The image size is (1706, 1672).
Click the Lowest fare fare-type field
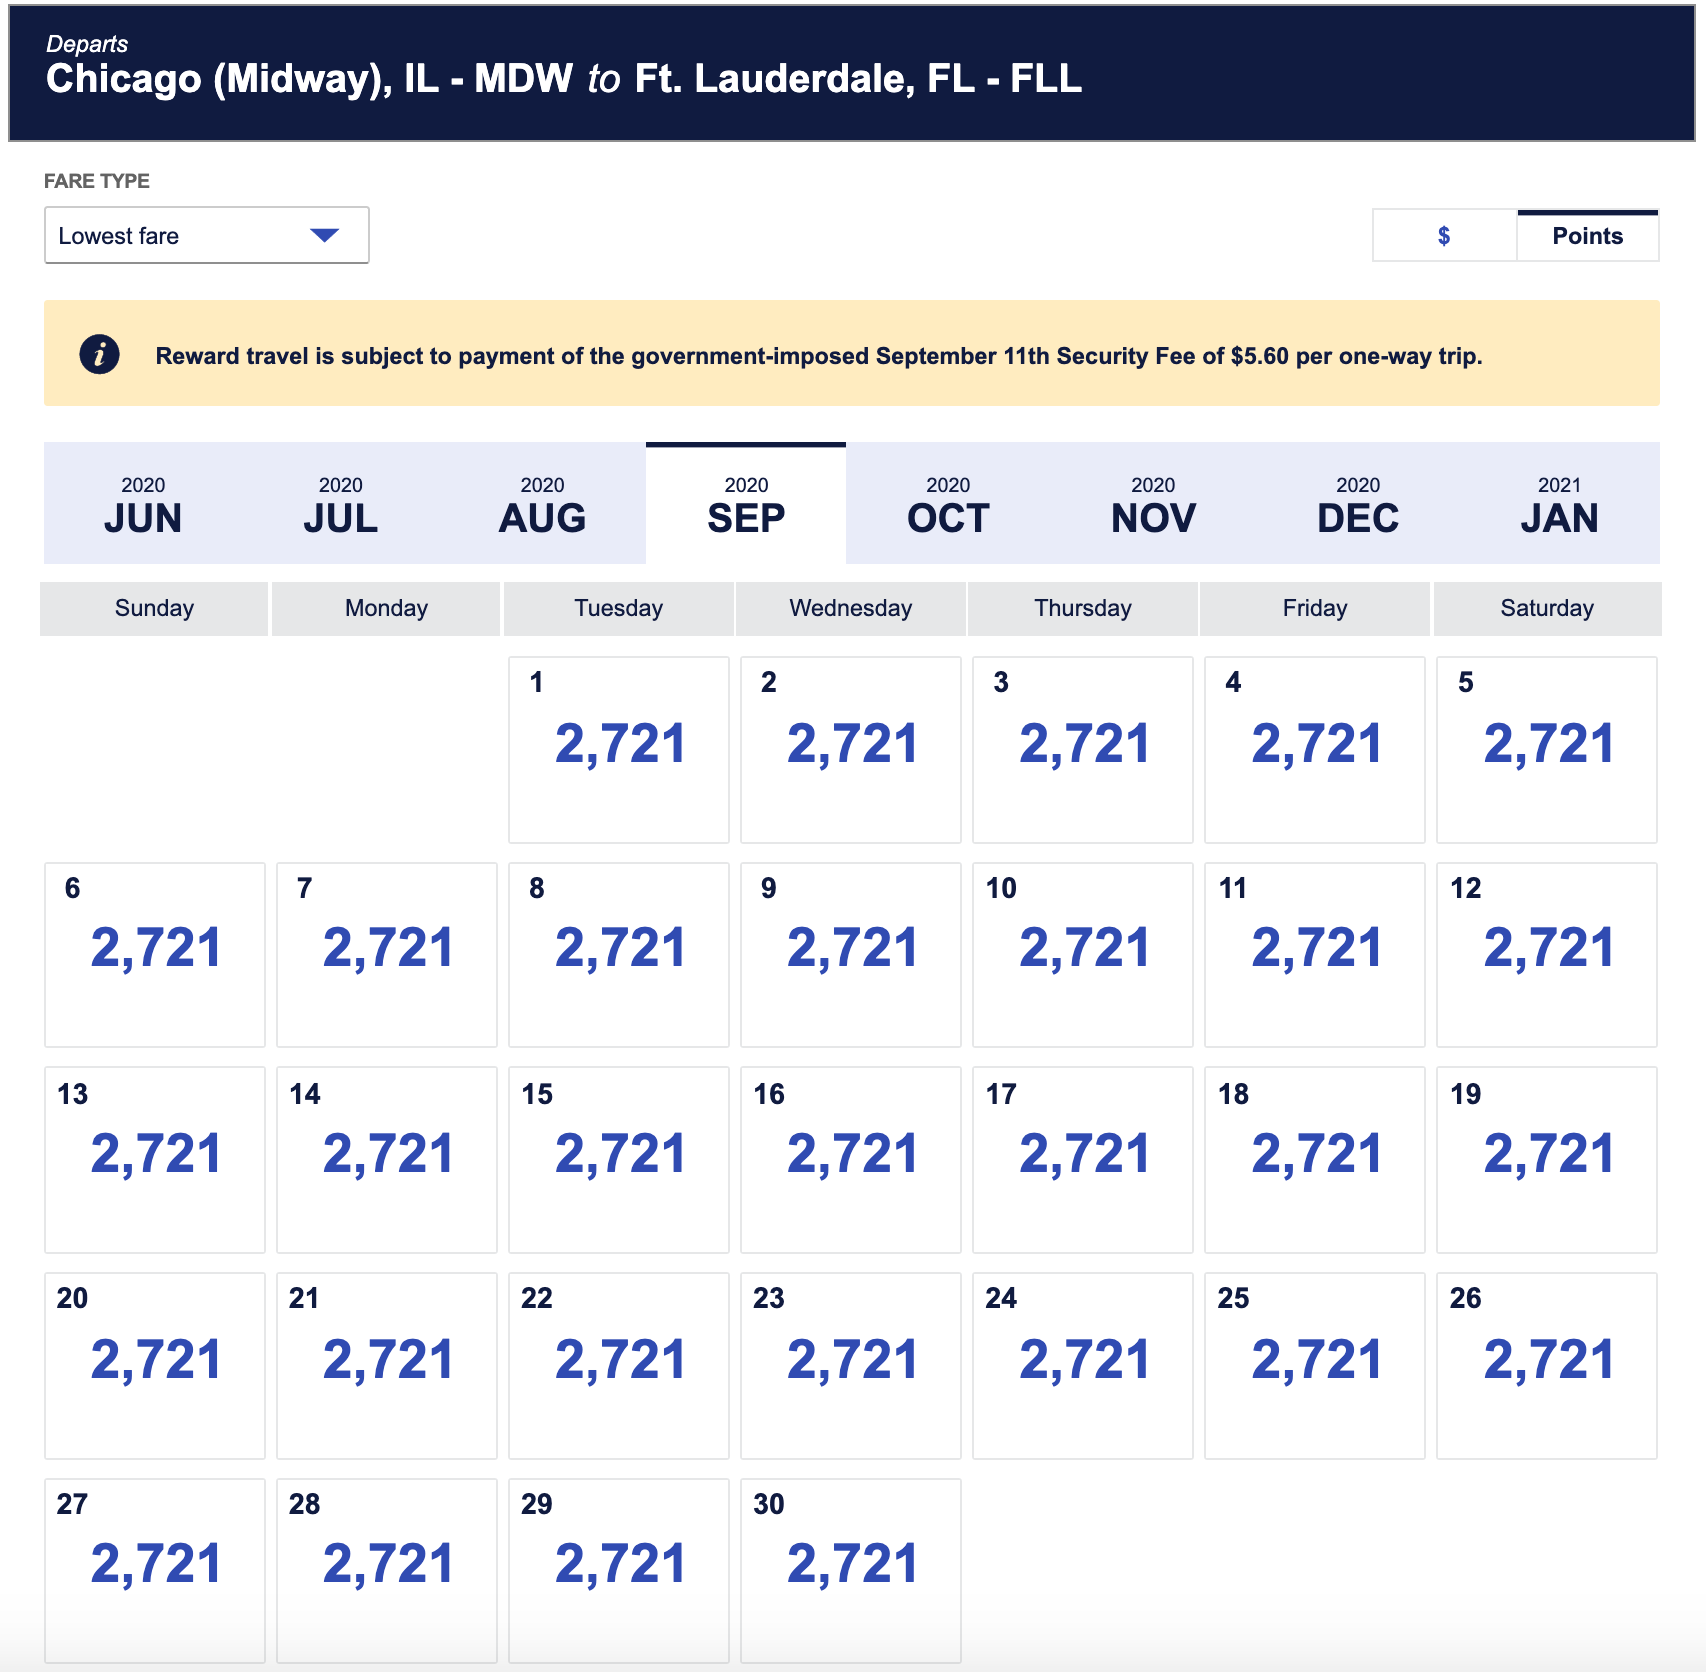pyautogui.click(x=207, y=236)
